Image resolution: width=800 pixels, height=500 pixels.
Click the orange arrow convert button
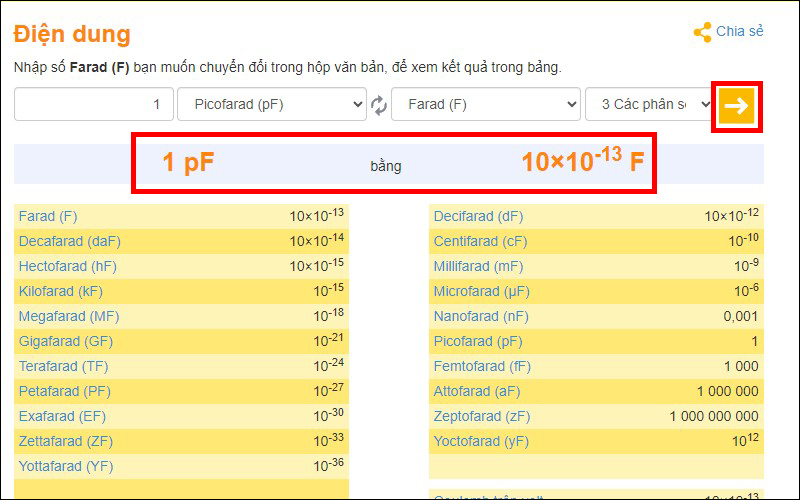(x=737, y=106)
